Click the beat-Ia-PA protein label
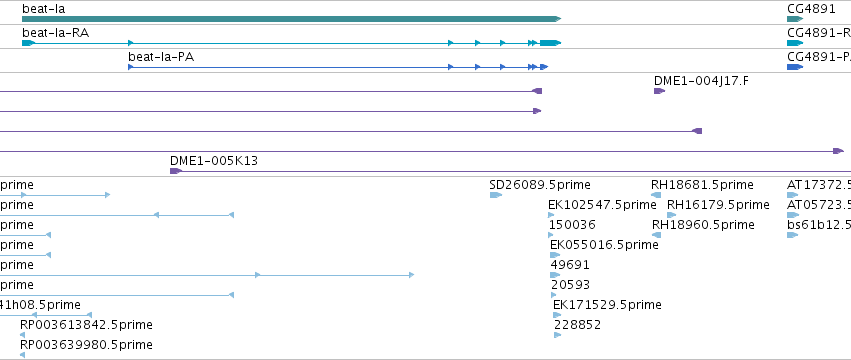Image resolution: width=851 pixels, height=360 pixels. (161, 56)
